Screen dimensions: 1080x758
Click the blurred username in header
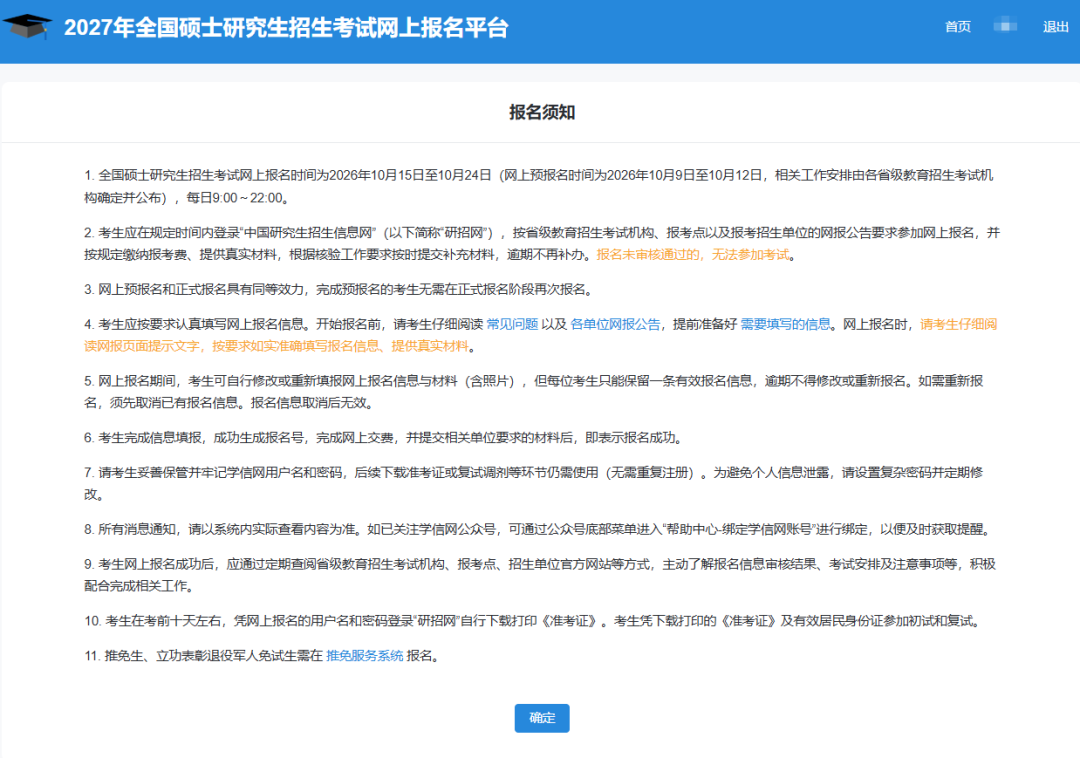point(1006,26)
